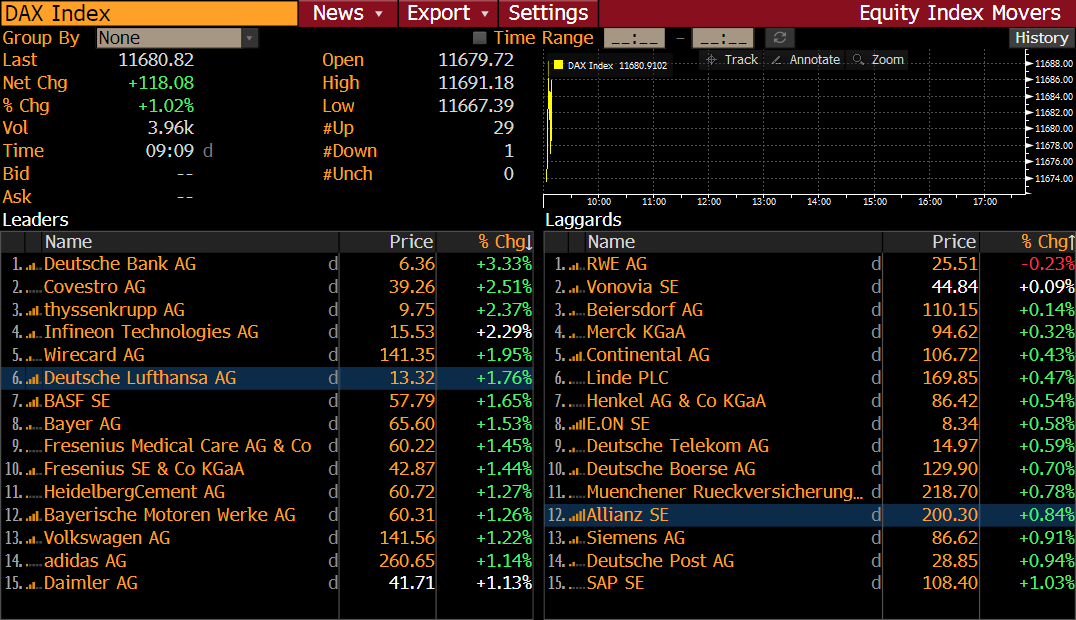Viewport: 1076px width, 620px height.
Task: Click mini chart icon for RWE AG
Action: (576, 265)
